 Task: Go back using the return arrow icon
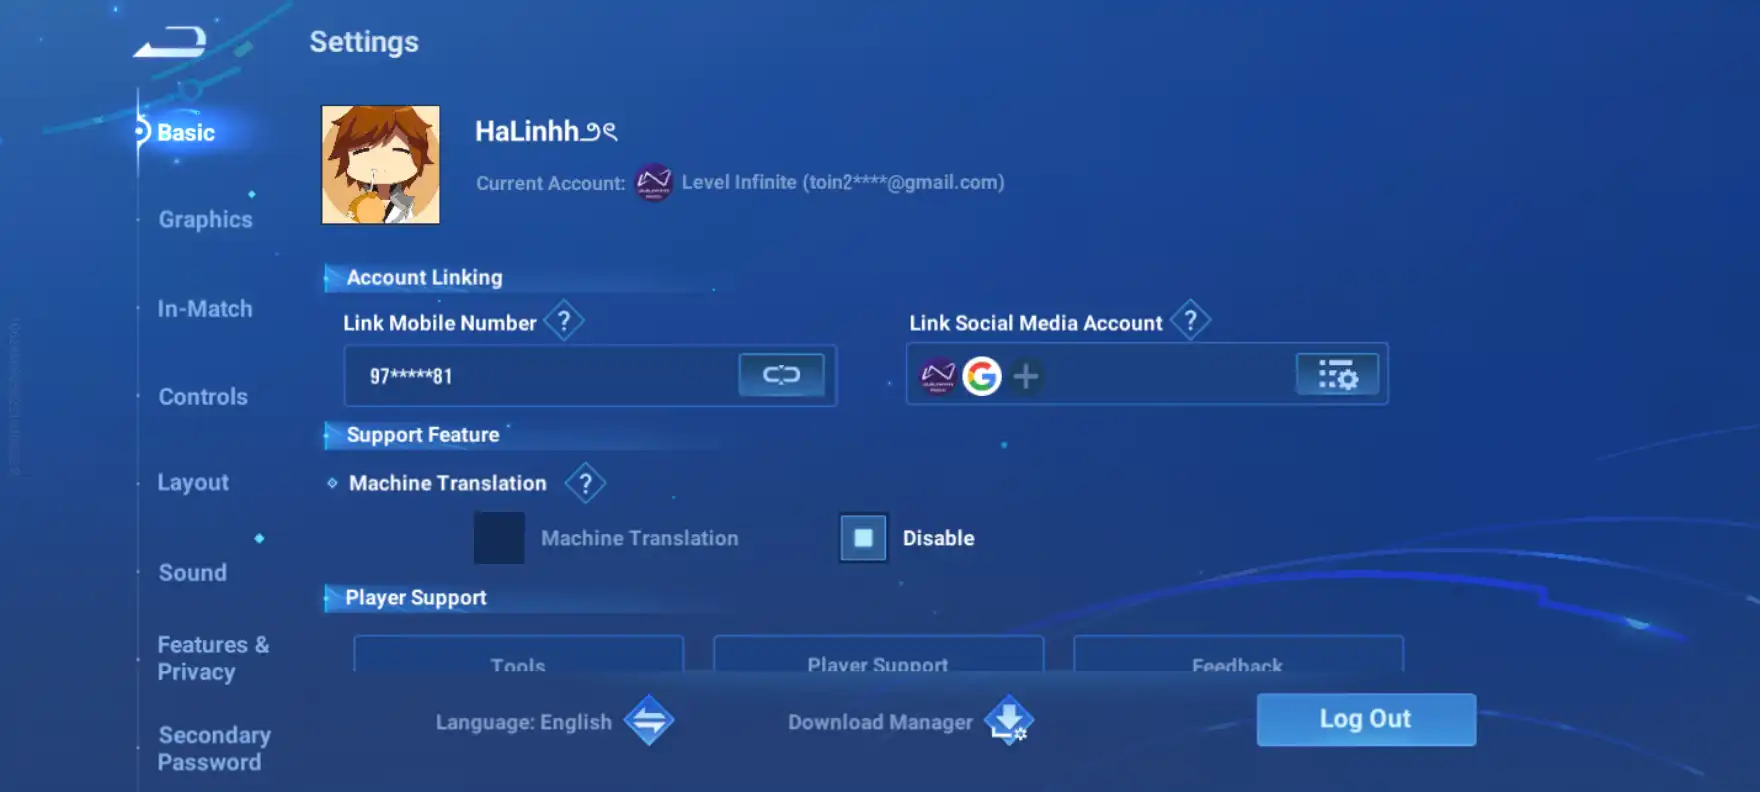tap(171, 42)
